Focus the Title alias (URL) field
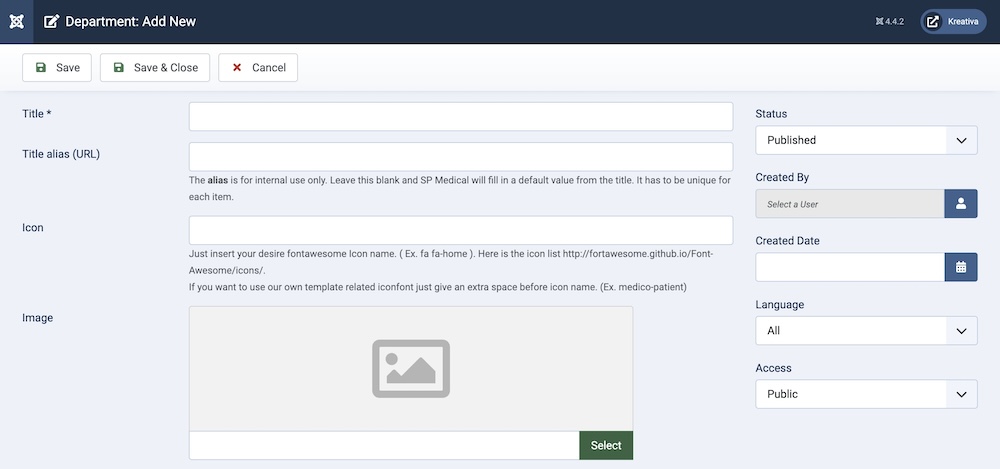The width and height of the screenshot is (1000, 469). (460, 156)
